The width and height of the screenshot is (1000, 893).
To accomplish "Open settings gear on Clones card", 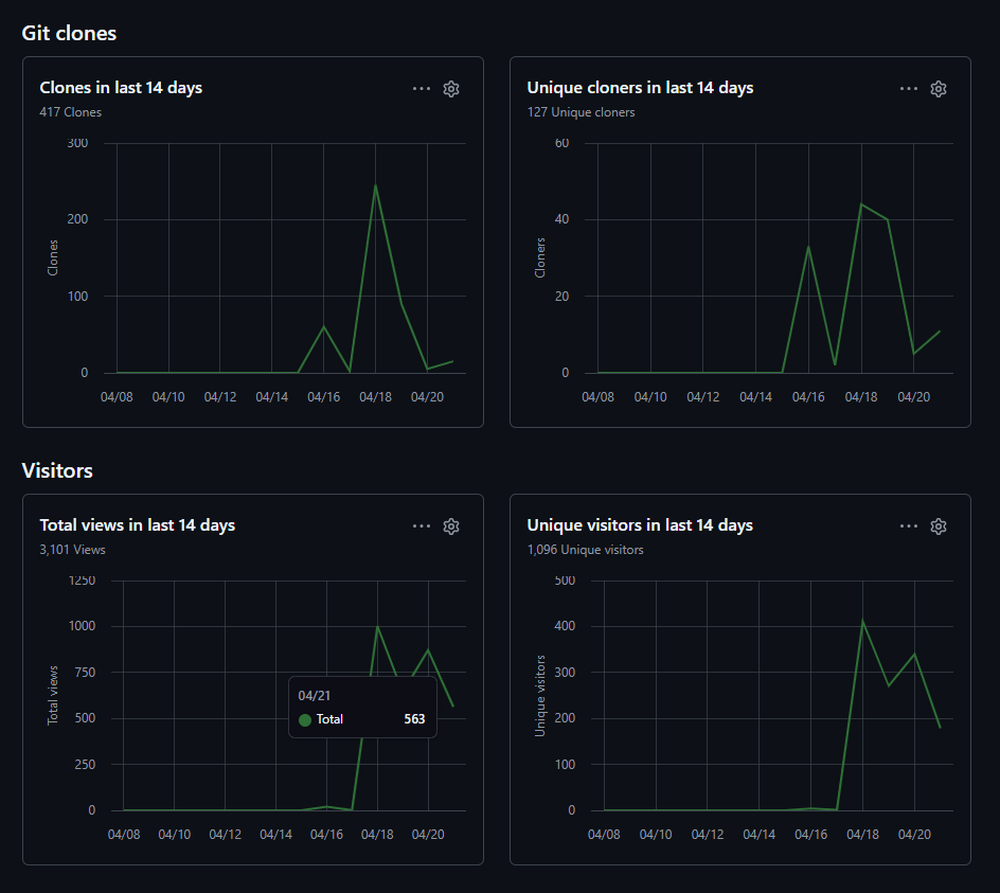I will pos(451,89).
